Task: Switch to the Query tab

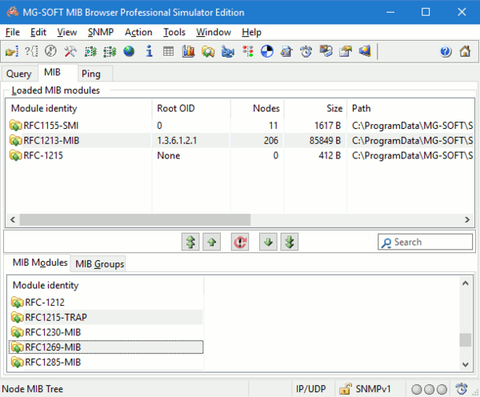Action: [19, 74]
